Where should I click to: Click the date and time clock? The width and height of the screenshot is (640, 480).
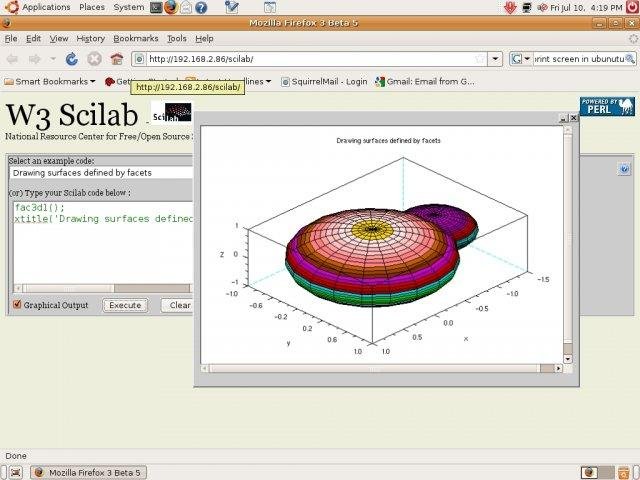[586, 7]
